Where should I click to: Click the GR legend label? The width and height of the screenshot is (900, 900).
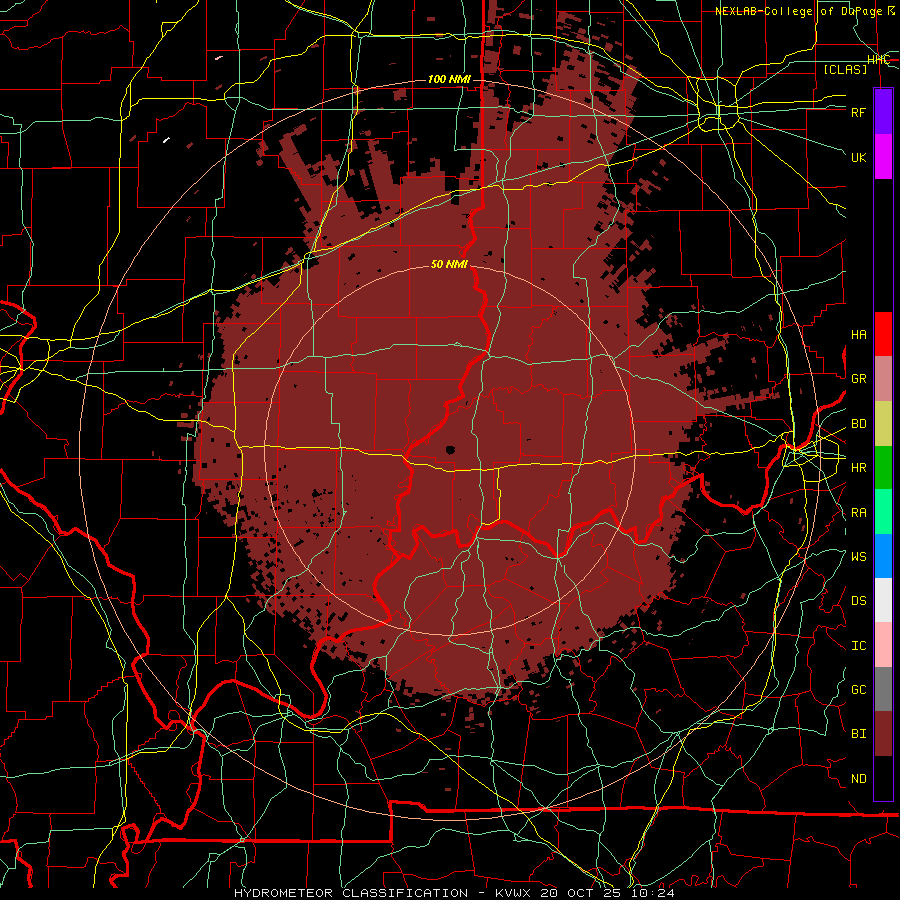click(x=859, y=379)
